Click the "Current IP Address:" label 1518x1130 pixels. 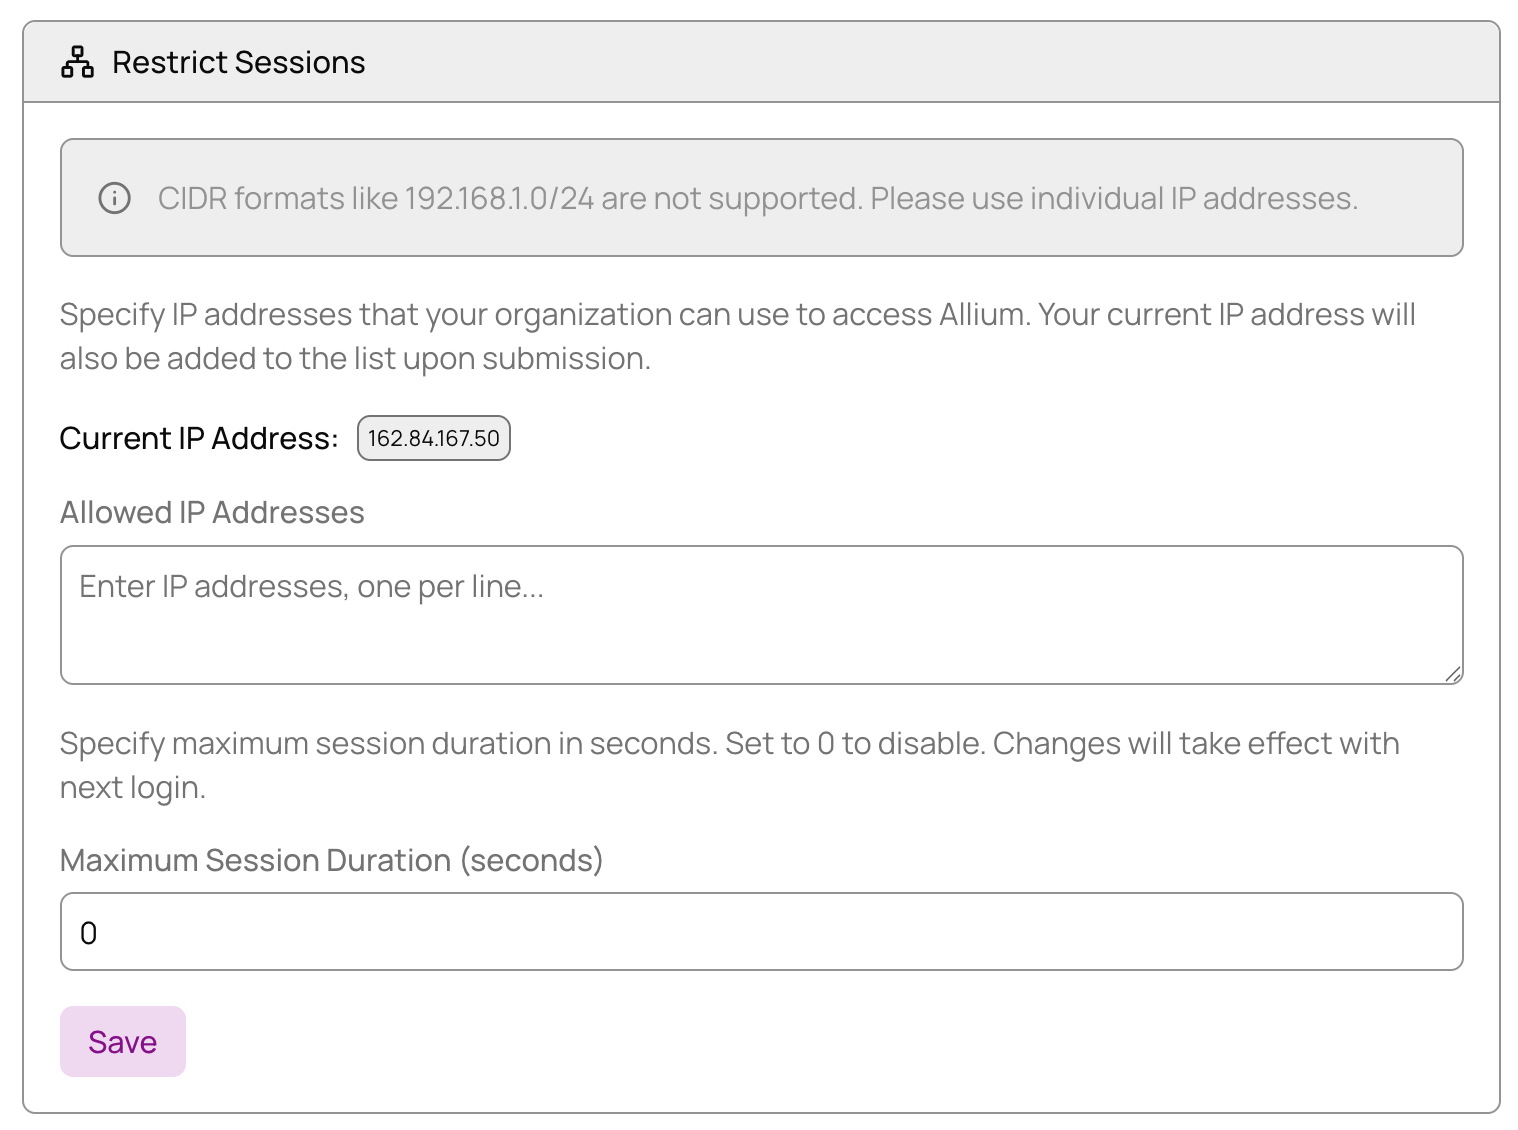click(x=199, y=438)
